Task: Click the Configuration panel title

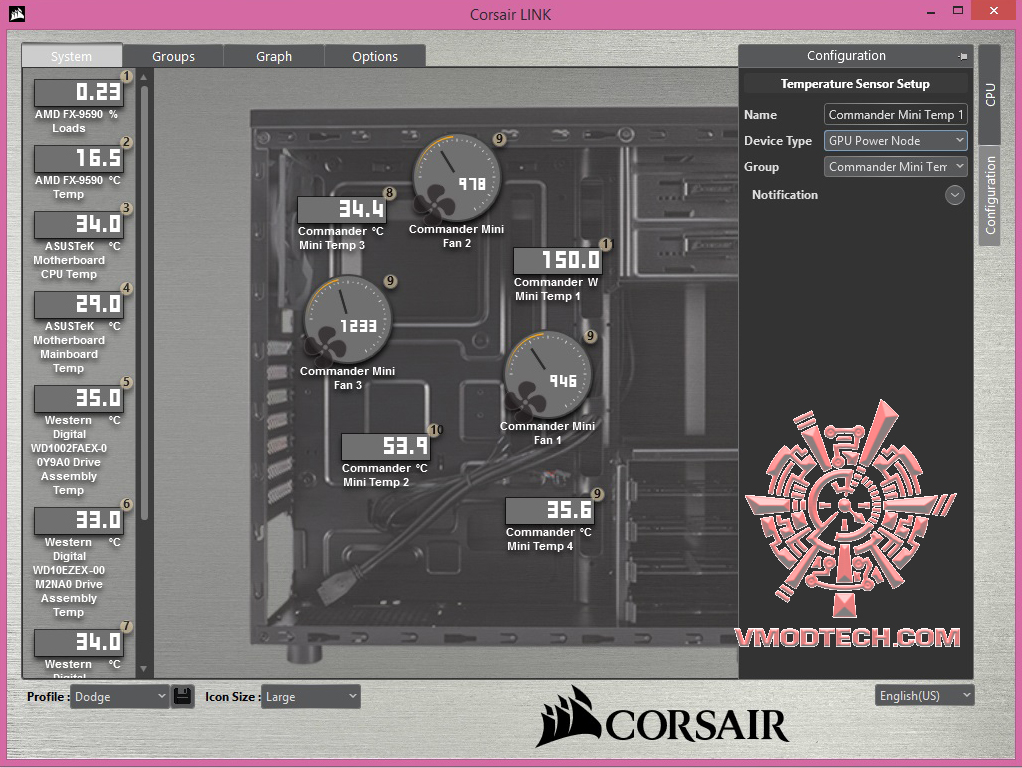Action: click(x=846, y=55)
